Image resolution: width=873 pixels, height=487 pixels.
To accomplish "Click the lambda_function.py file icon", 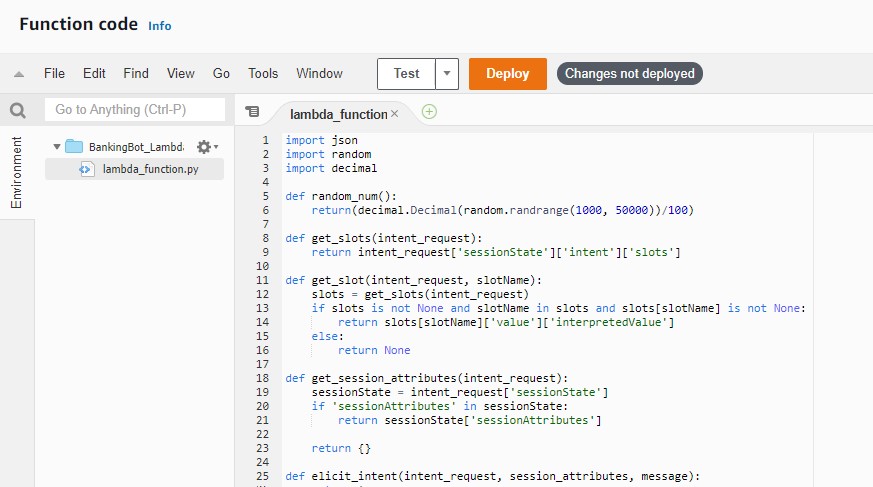I will tap(86, 169).
